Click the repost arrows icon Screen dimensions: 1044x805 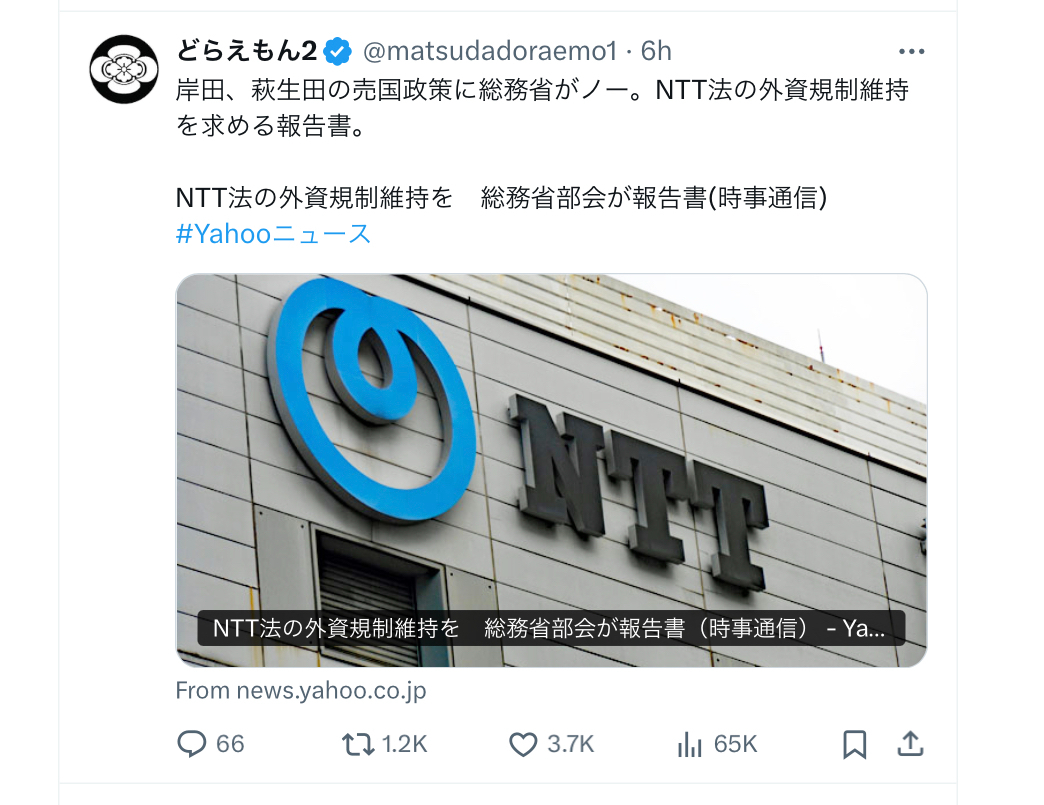tap(358, 744)
